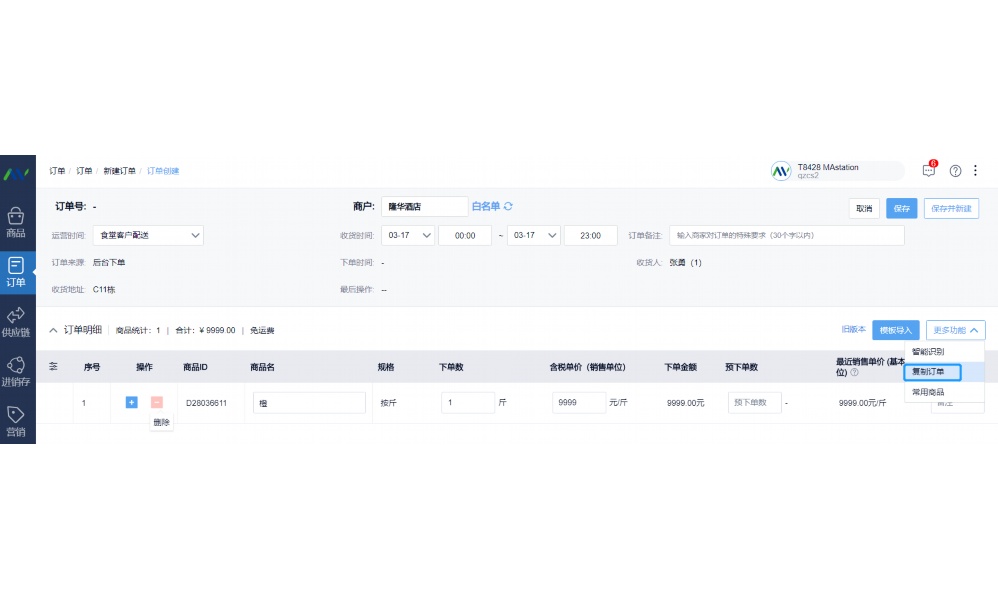Open notifications message icon with badge
Screen dimensions: 998x599
[x=929, y=169]
